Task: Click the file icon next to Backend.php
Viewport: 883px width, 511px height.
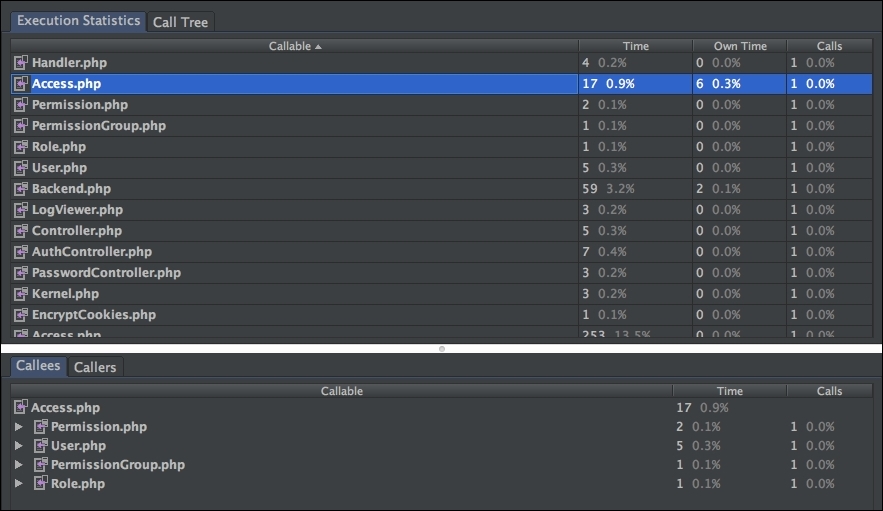Action: pos(21,188)
